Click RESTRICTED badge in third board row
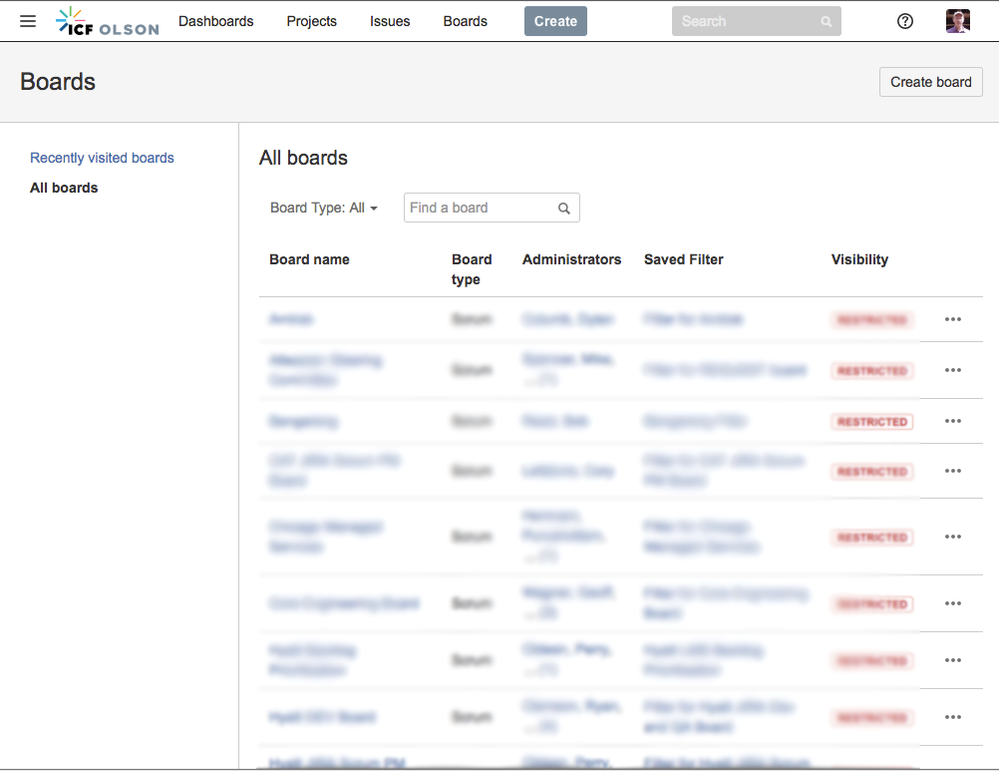999x771 pixels. coord(872,422)
